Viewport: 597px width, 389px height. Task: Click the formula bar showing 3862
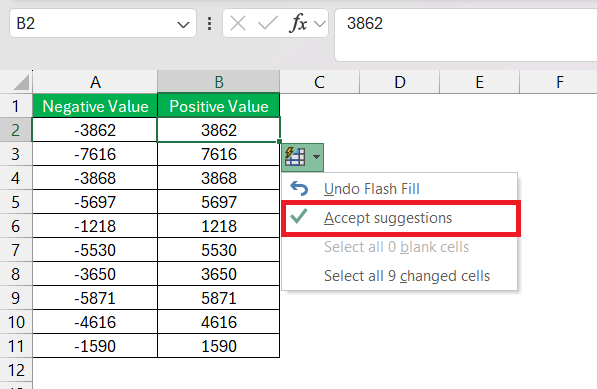pos(466,34)
